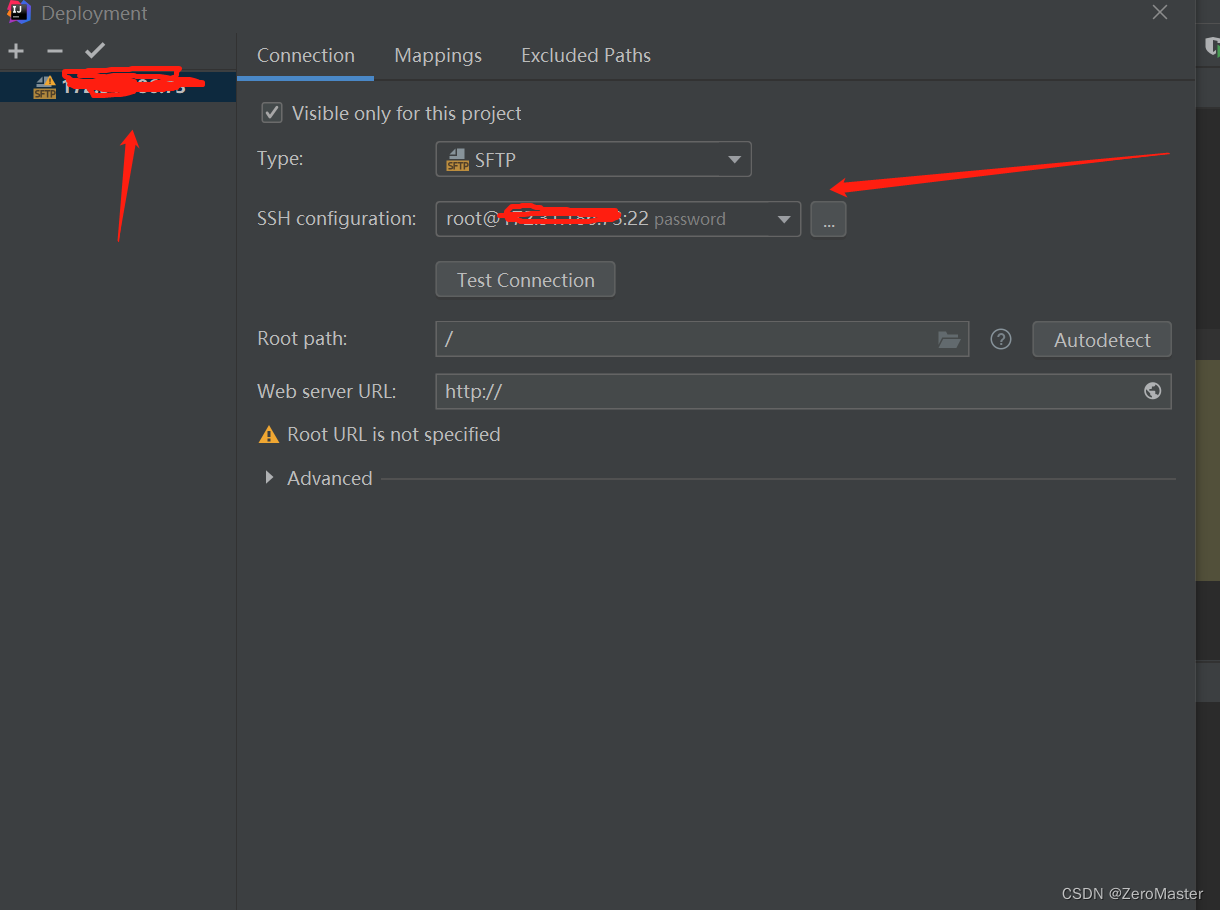Viewport: 1220px width, 910px height.
Task: Remove the selected deployment server
Action: 55,51
